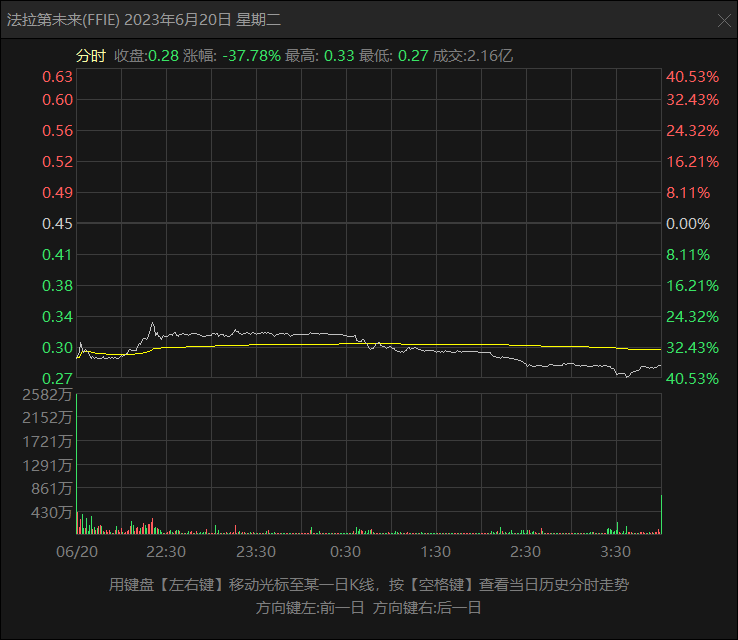Click the low value 最低: 0.27
Screen dimensions: 738x640
pos(394,56)
